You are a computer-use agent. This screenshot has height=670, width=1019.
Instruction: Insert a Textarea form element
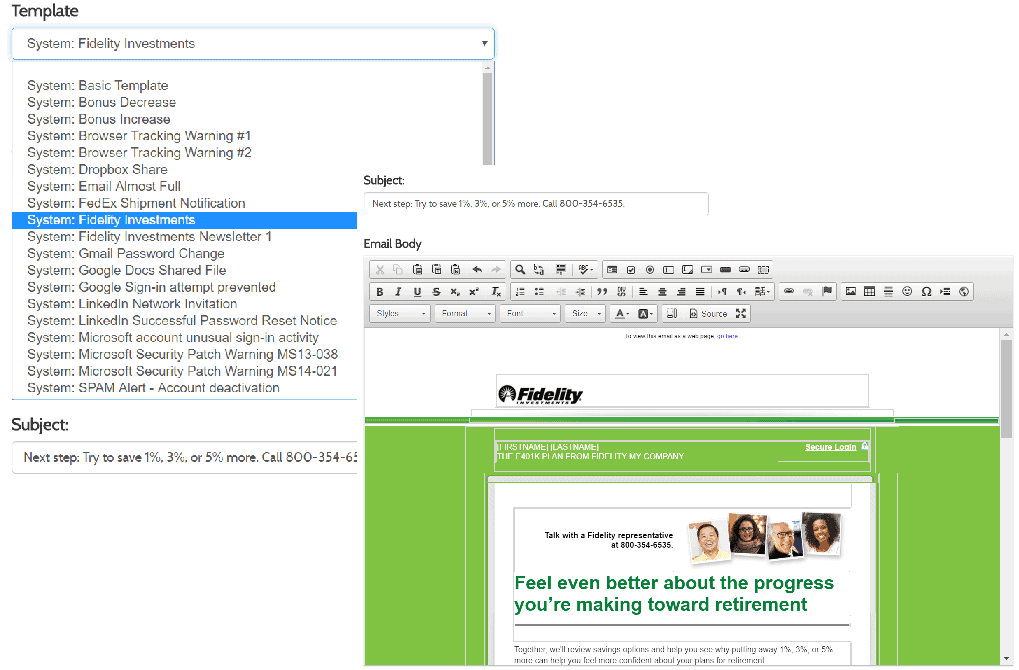click(688, 270)
